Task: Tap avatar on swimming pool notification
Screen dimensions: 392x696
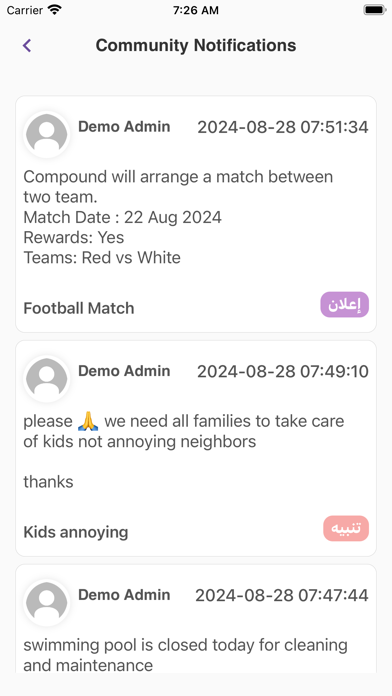Action: pyautogui.click(x=47, y=603)
